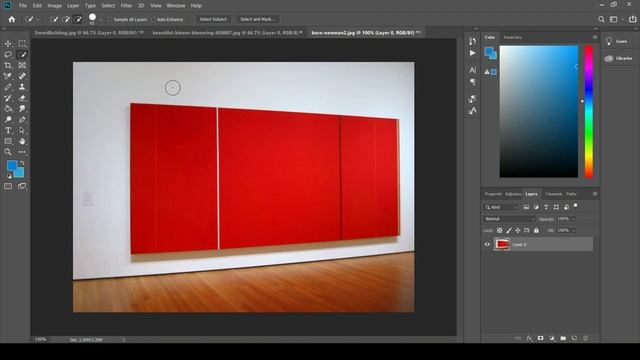640x360 pixels.
Task: Select the Path Selection tool
Action: (22, 130)
